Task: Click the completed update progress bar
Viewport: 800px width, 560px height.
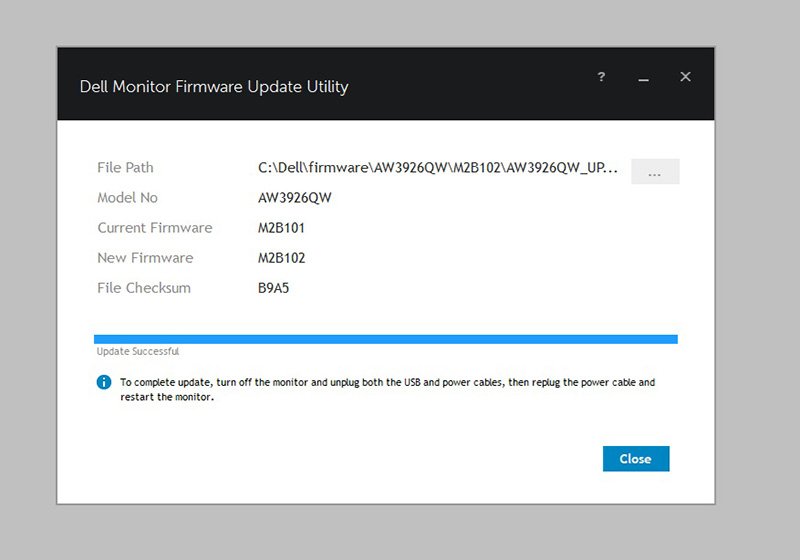Action: (x=386, y=339)
